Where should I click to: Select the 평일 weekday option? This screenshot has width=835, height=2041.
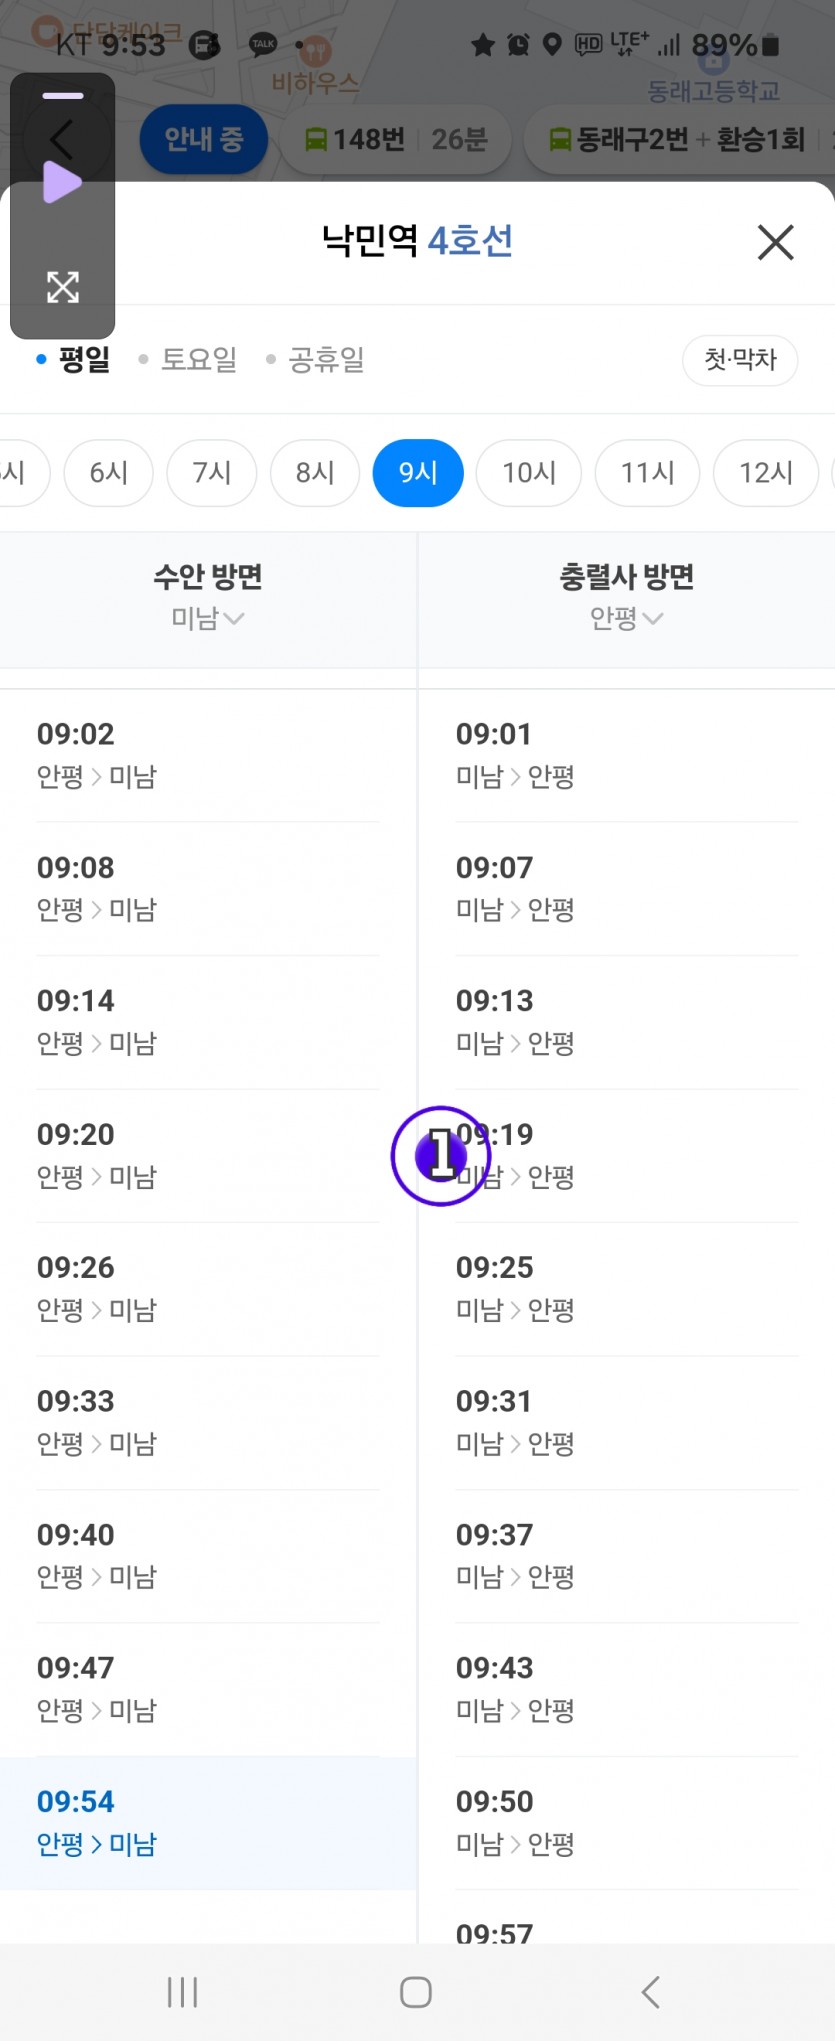(x=73, y=359)
